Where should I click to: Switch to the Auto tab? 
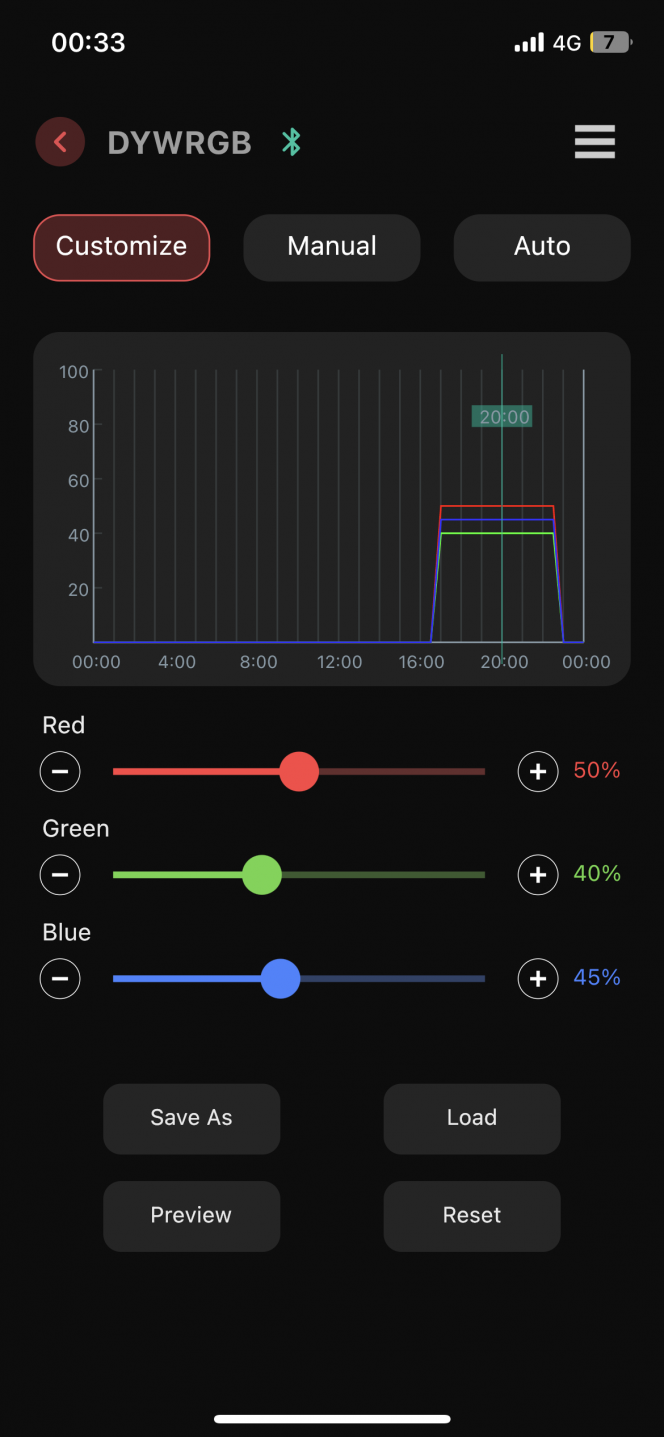point(542,247)
